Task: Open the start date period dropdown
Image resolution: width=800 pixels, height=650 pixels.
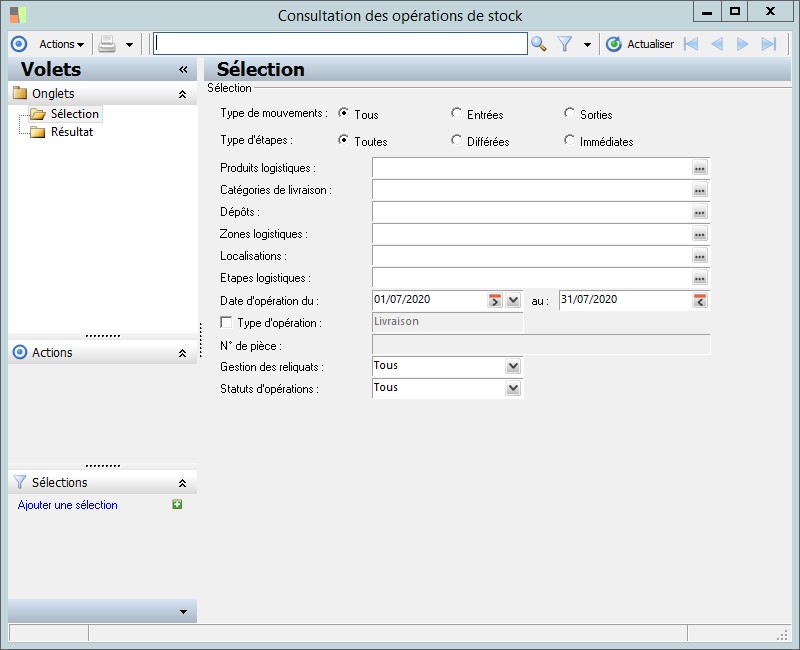Action: 513,301
